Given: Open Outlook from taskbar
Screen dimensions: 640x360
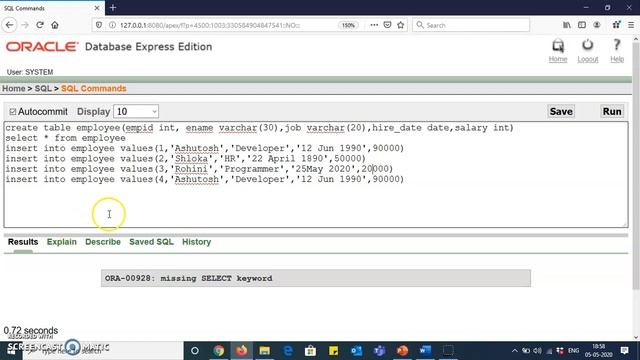Looking at the screenshot, I should point(356,350).
